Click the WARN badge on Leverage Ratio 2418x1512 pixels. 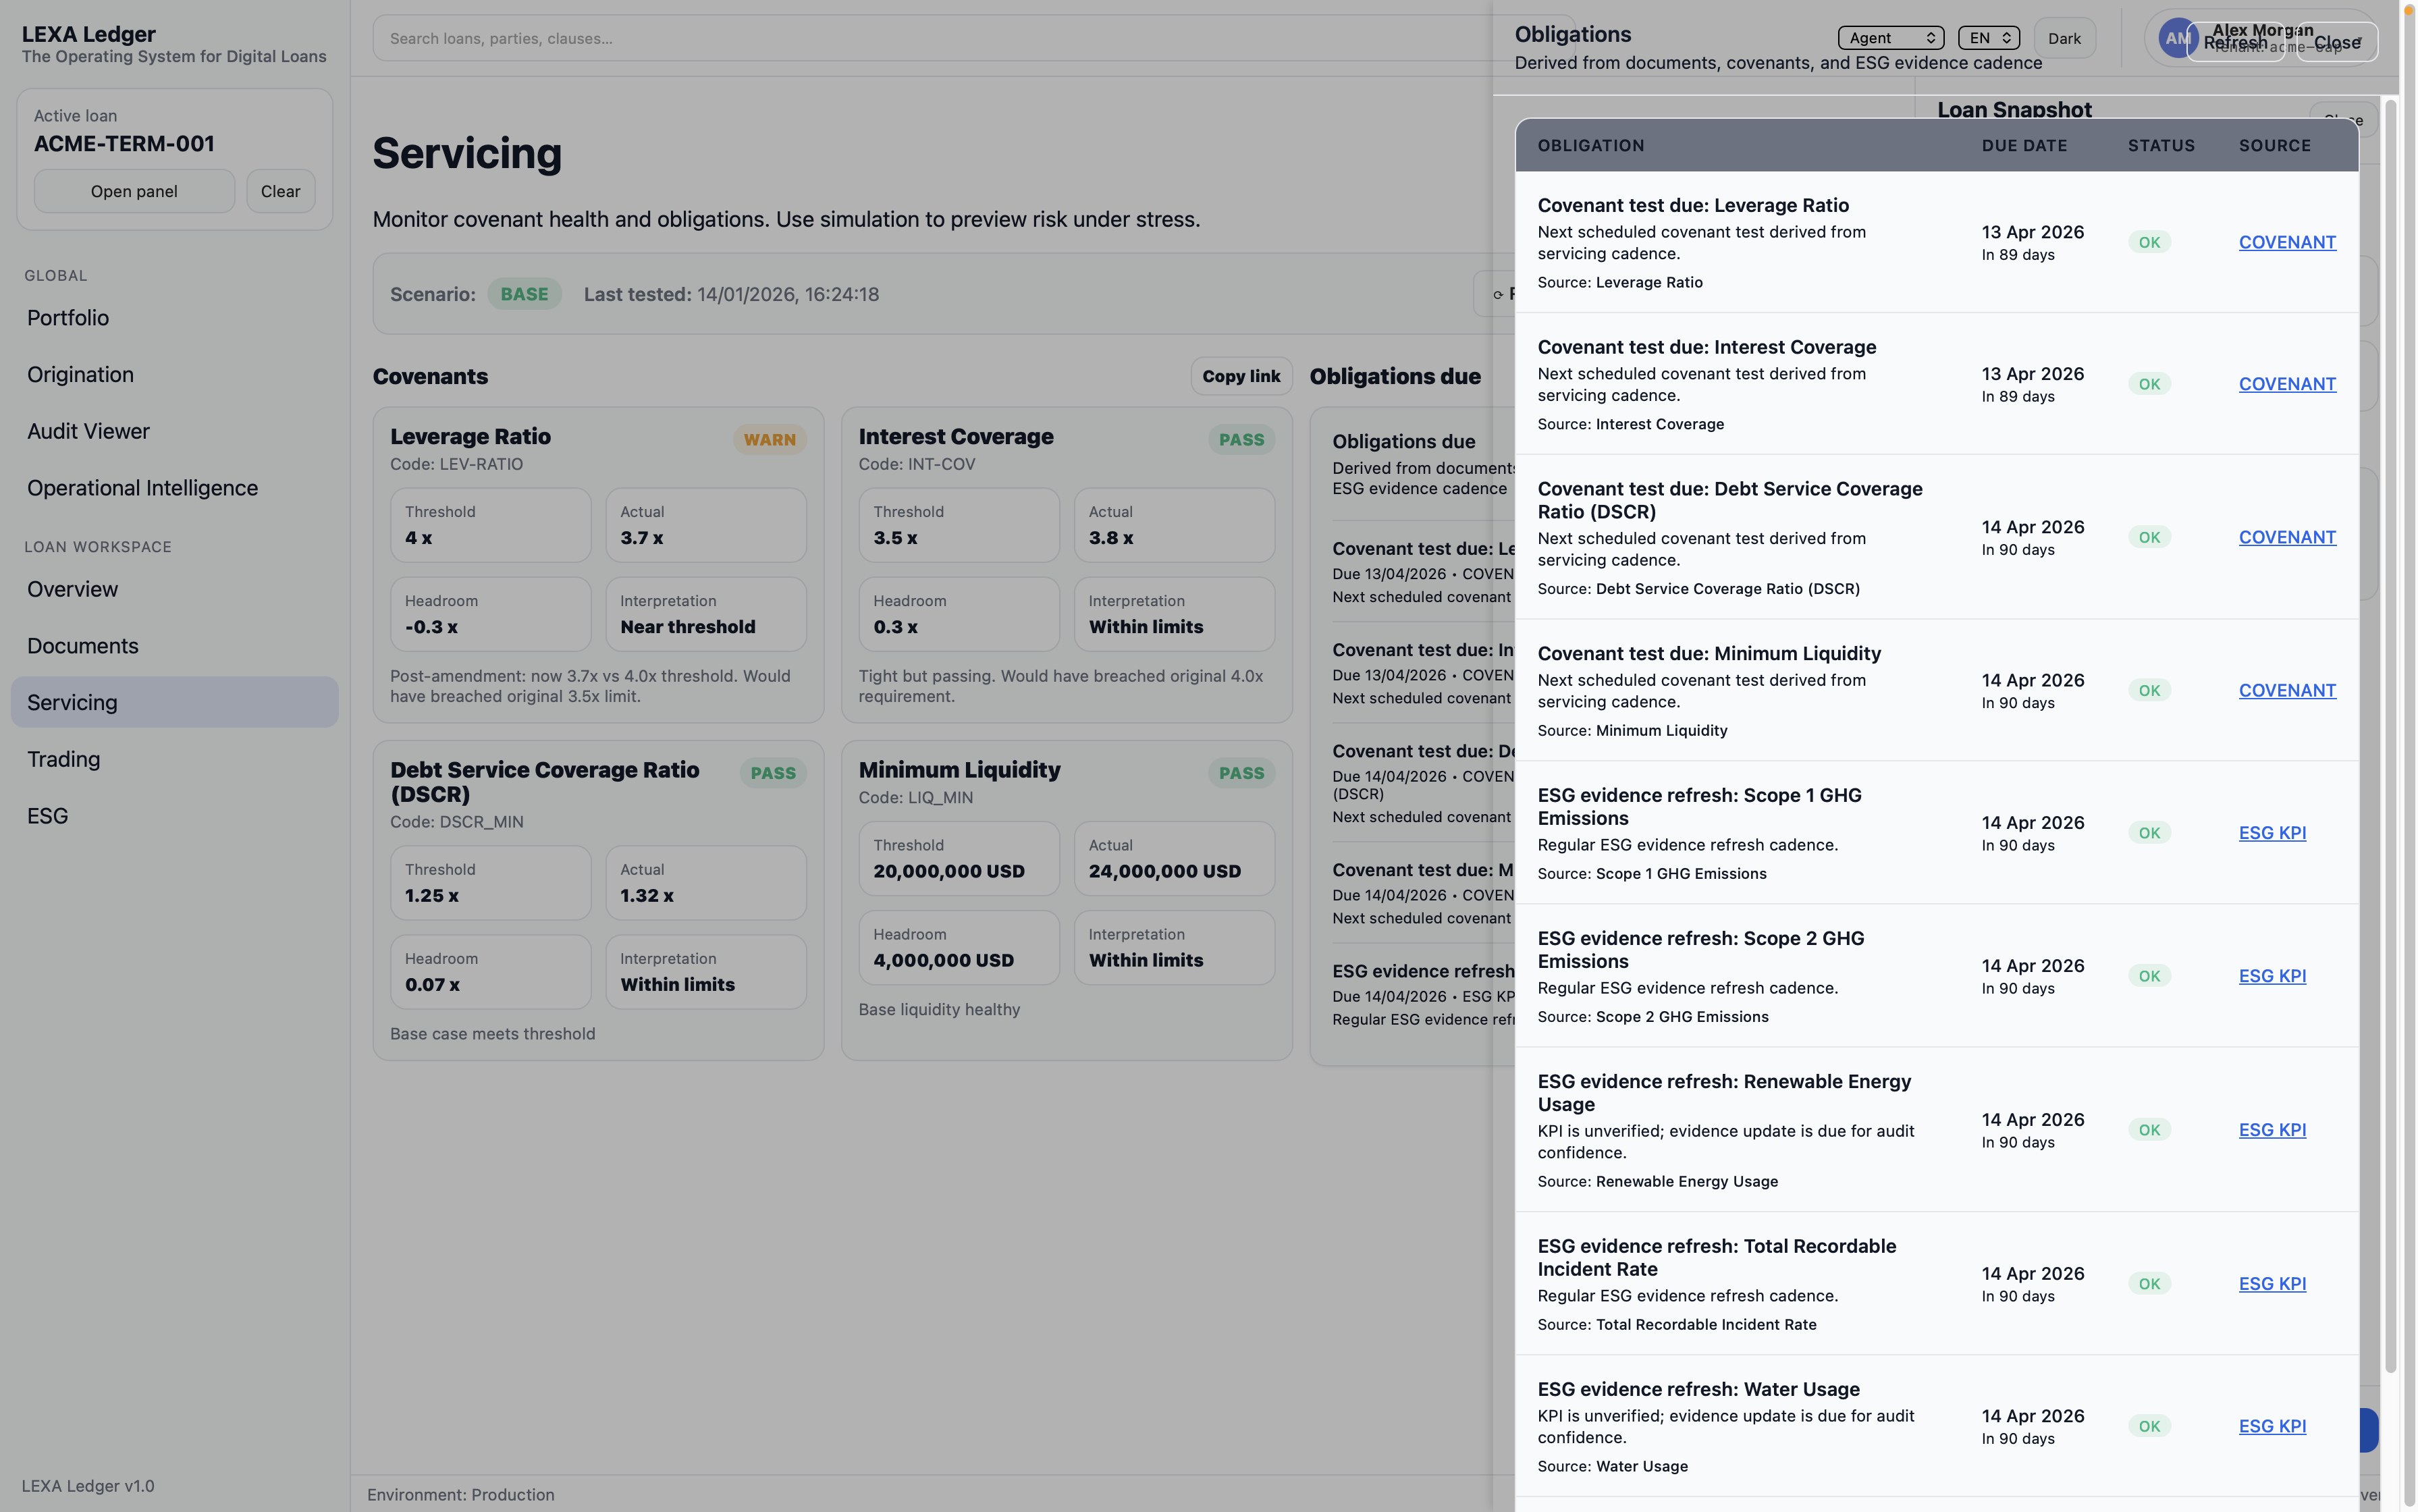click(769, 440)
